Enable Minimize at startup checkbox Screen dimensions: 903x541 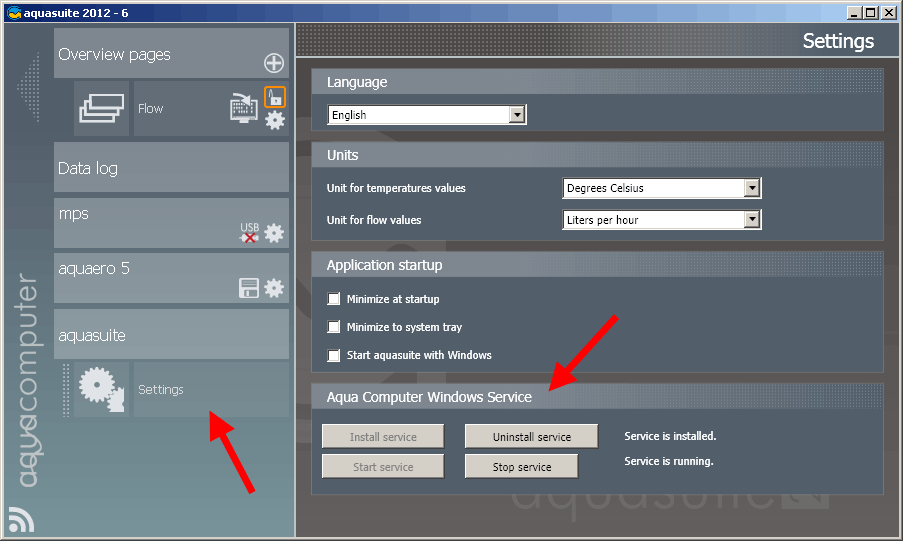tap(333, 298)
